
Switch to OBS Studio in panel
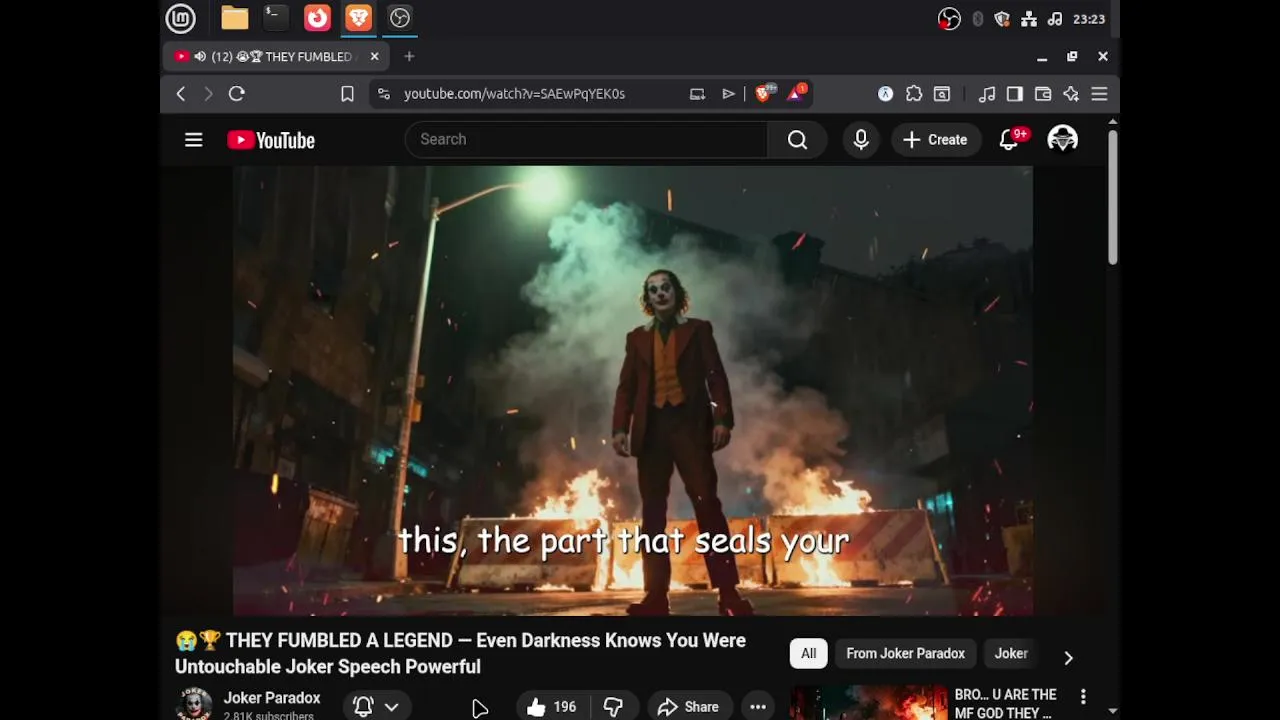pos(400,18)
